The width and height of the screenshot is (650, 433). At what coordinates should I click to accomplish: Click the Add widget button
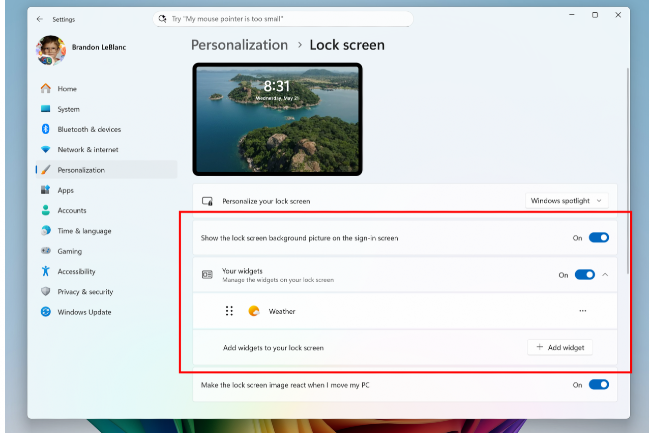coord(560,347)
